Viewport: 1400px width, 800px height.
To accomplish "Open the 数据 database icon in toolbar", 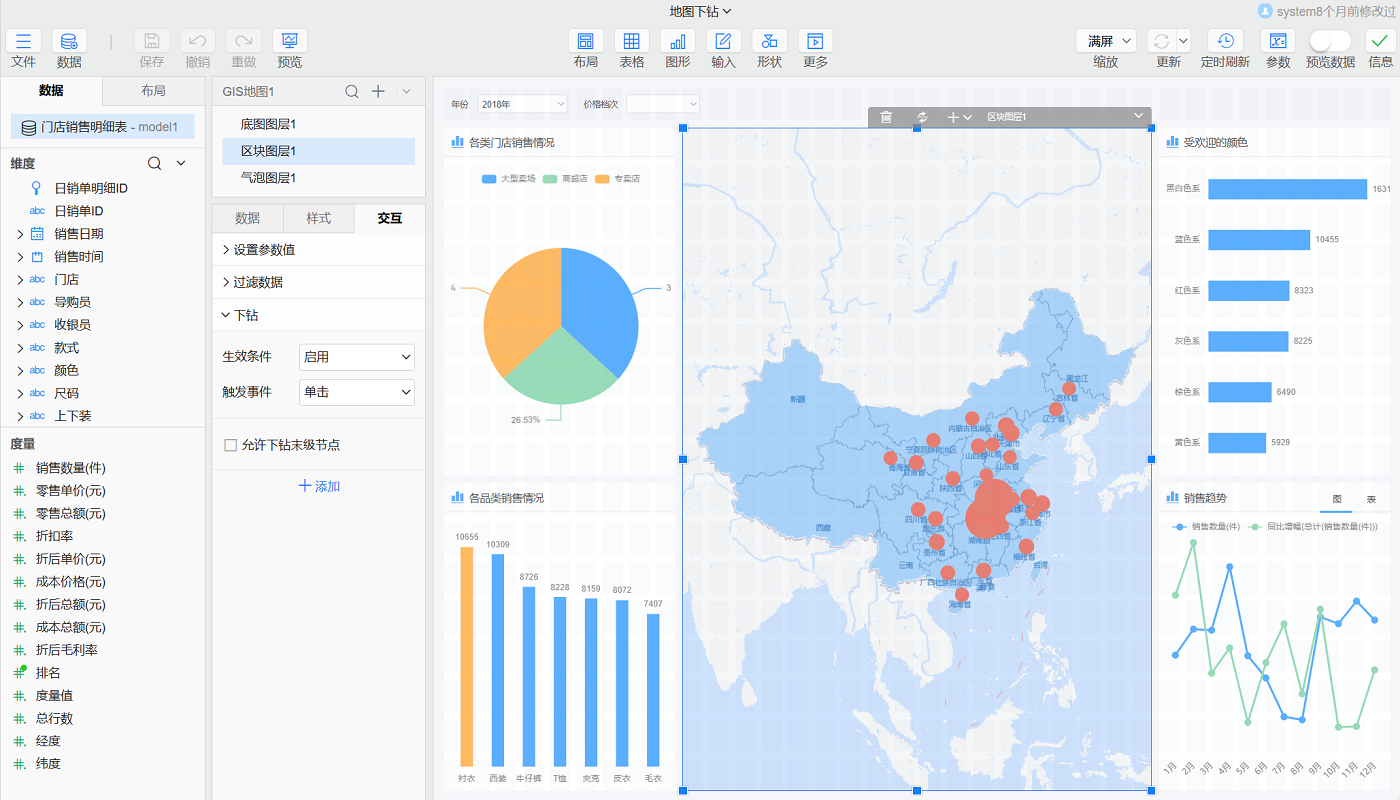I will [69, 41].
